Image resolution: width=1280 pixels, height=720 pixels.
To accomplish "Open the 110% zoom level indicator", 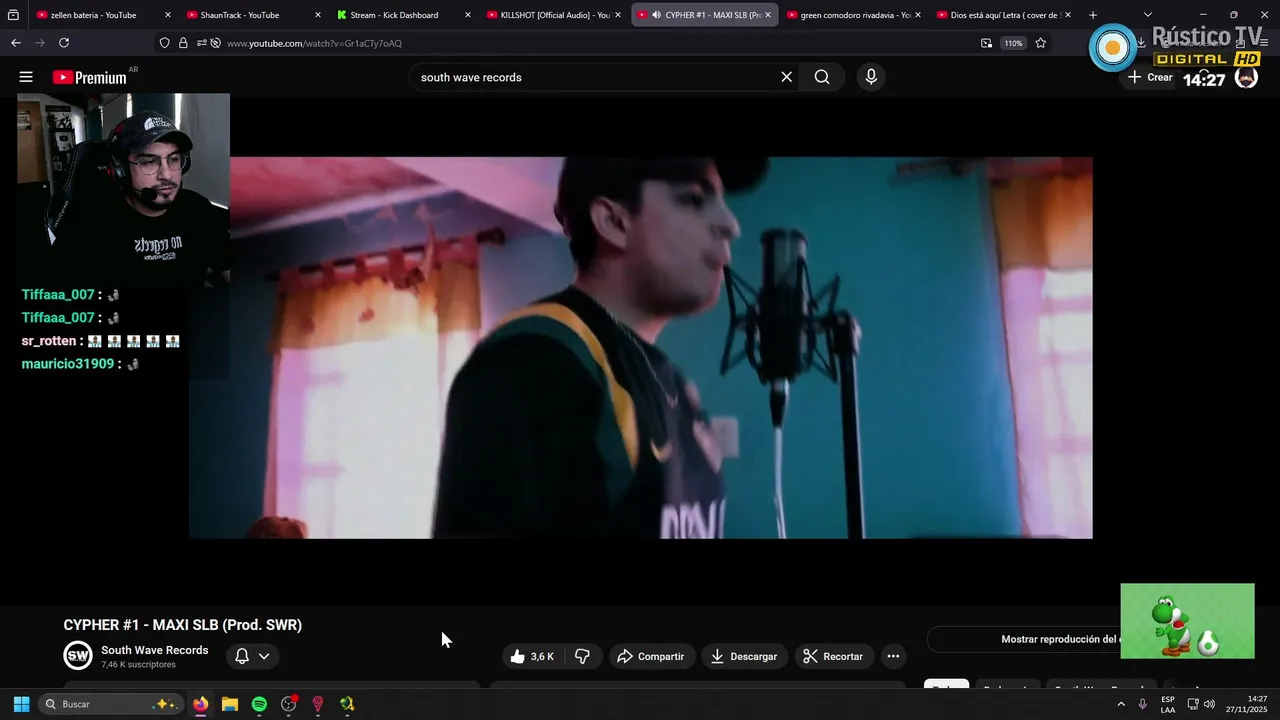I will click(1013, 43).
